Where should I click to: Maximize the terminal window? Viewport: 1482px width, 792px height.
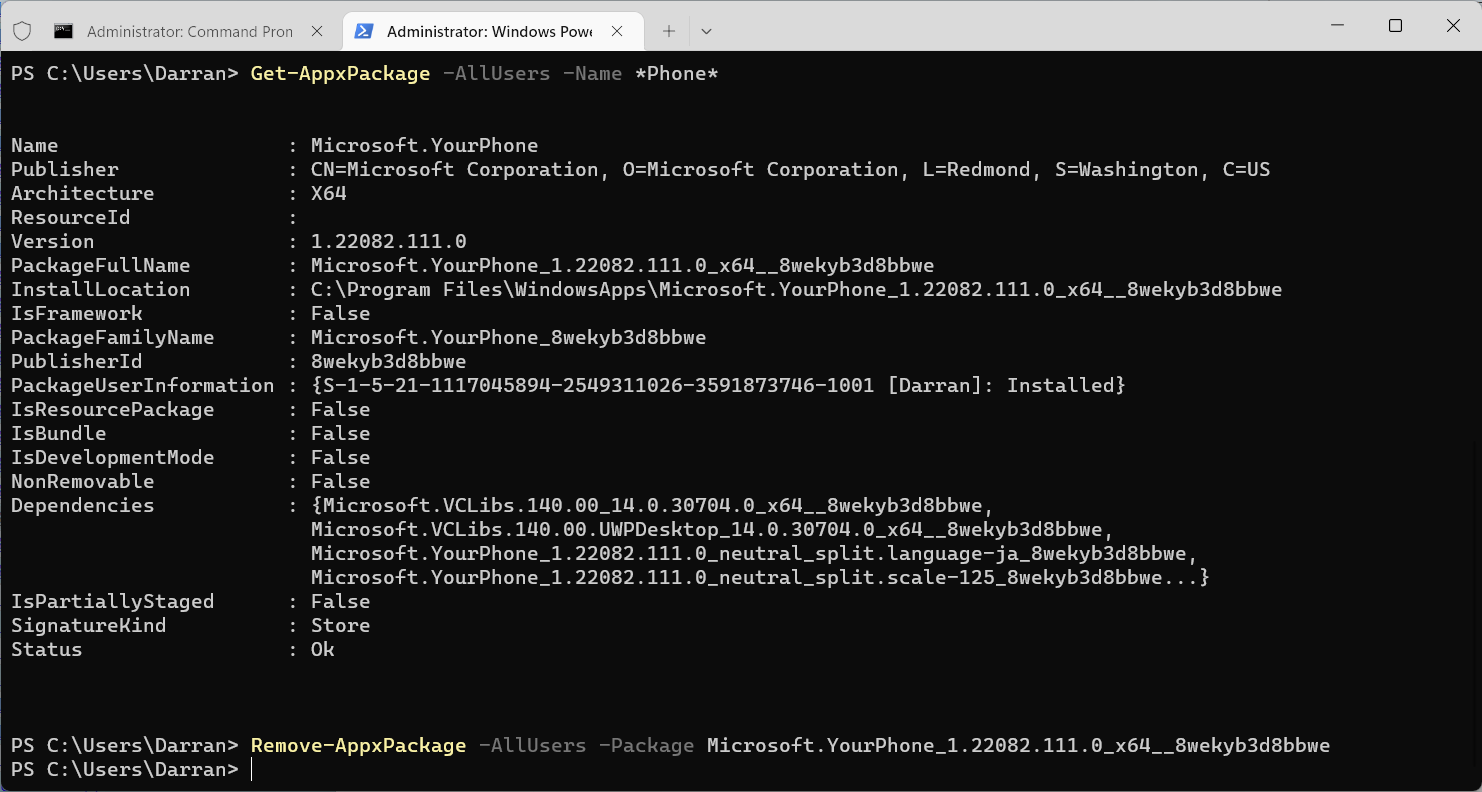[1395, 26]
